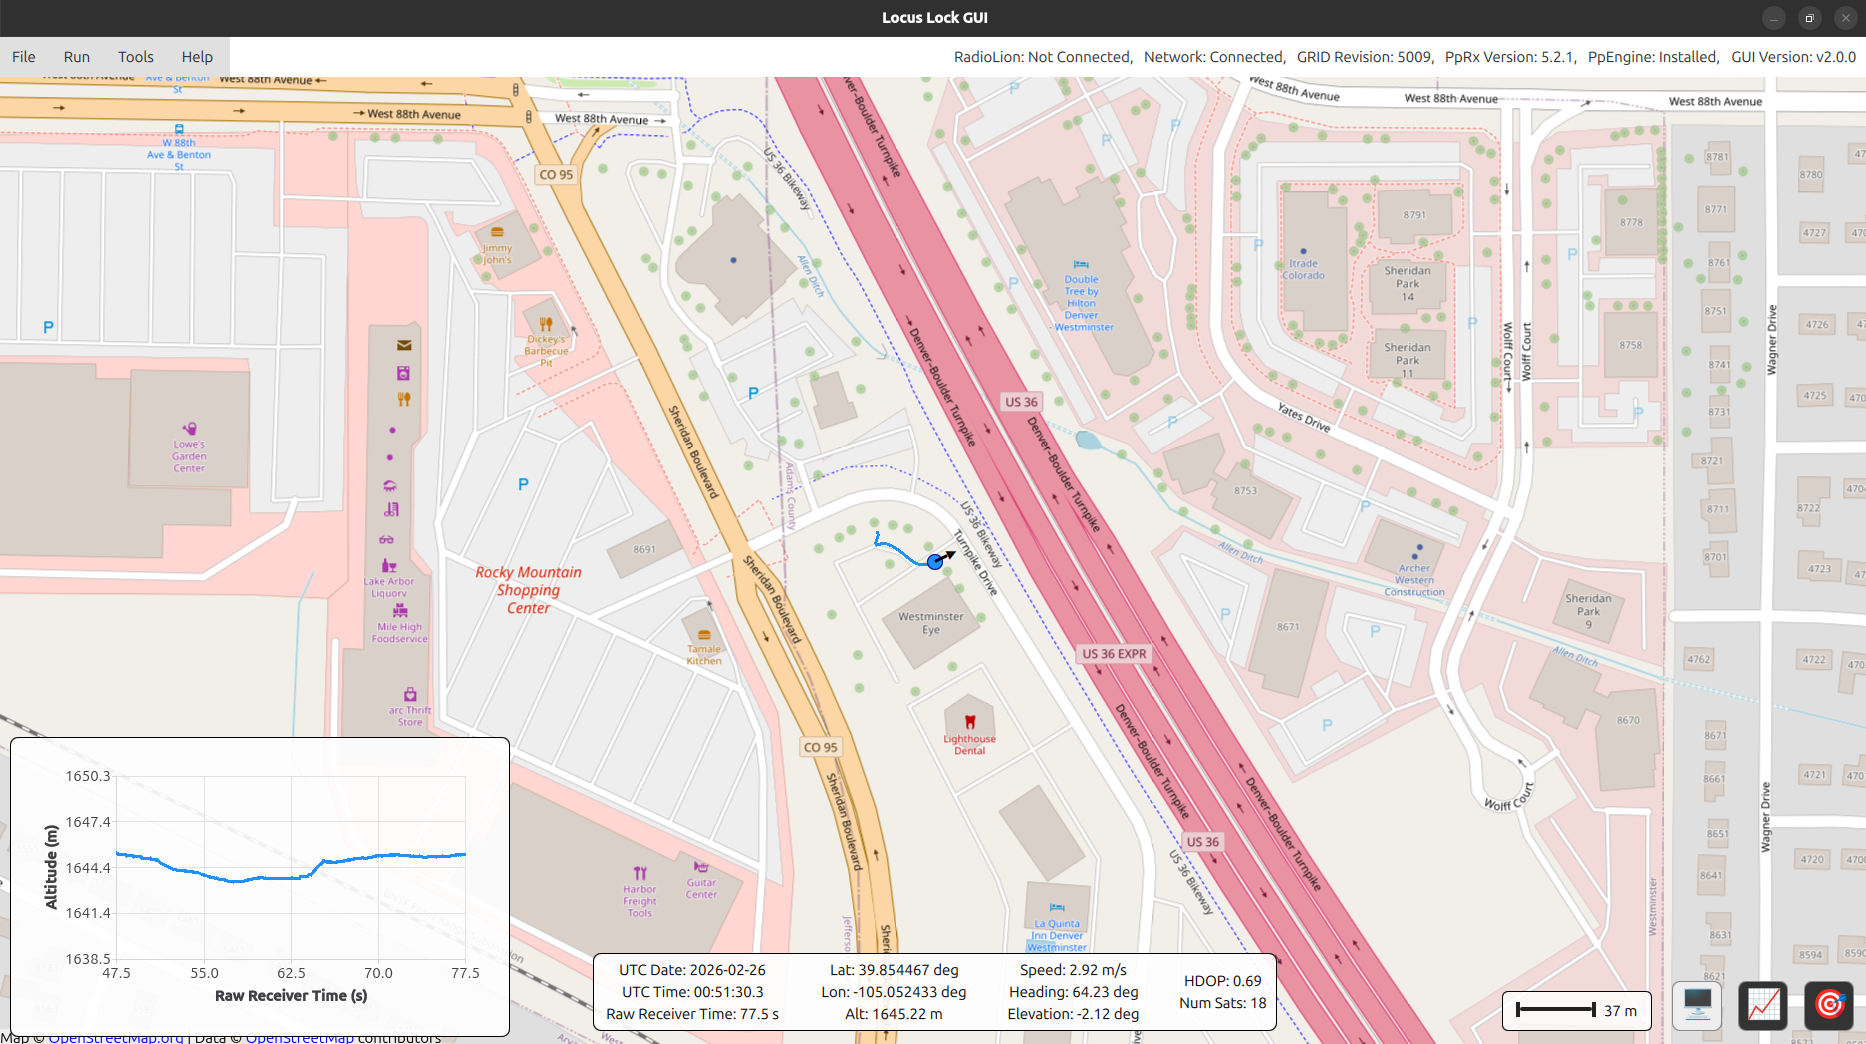Screen dimensions: 1866x1044
Task: Select the Jimmy John's restaurant icon
Action: tap(497, 232)
